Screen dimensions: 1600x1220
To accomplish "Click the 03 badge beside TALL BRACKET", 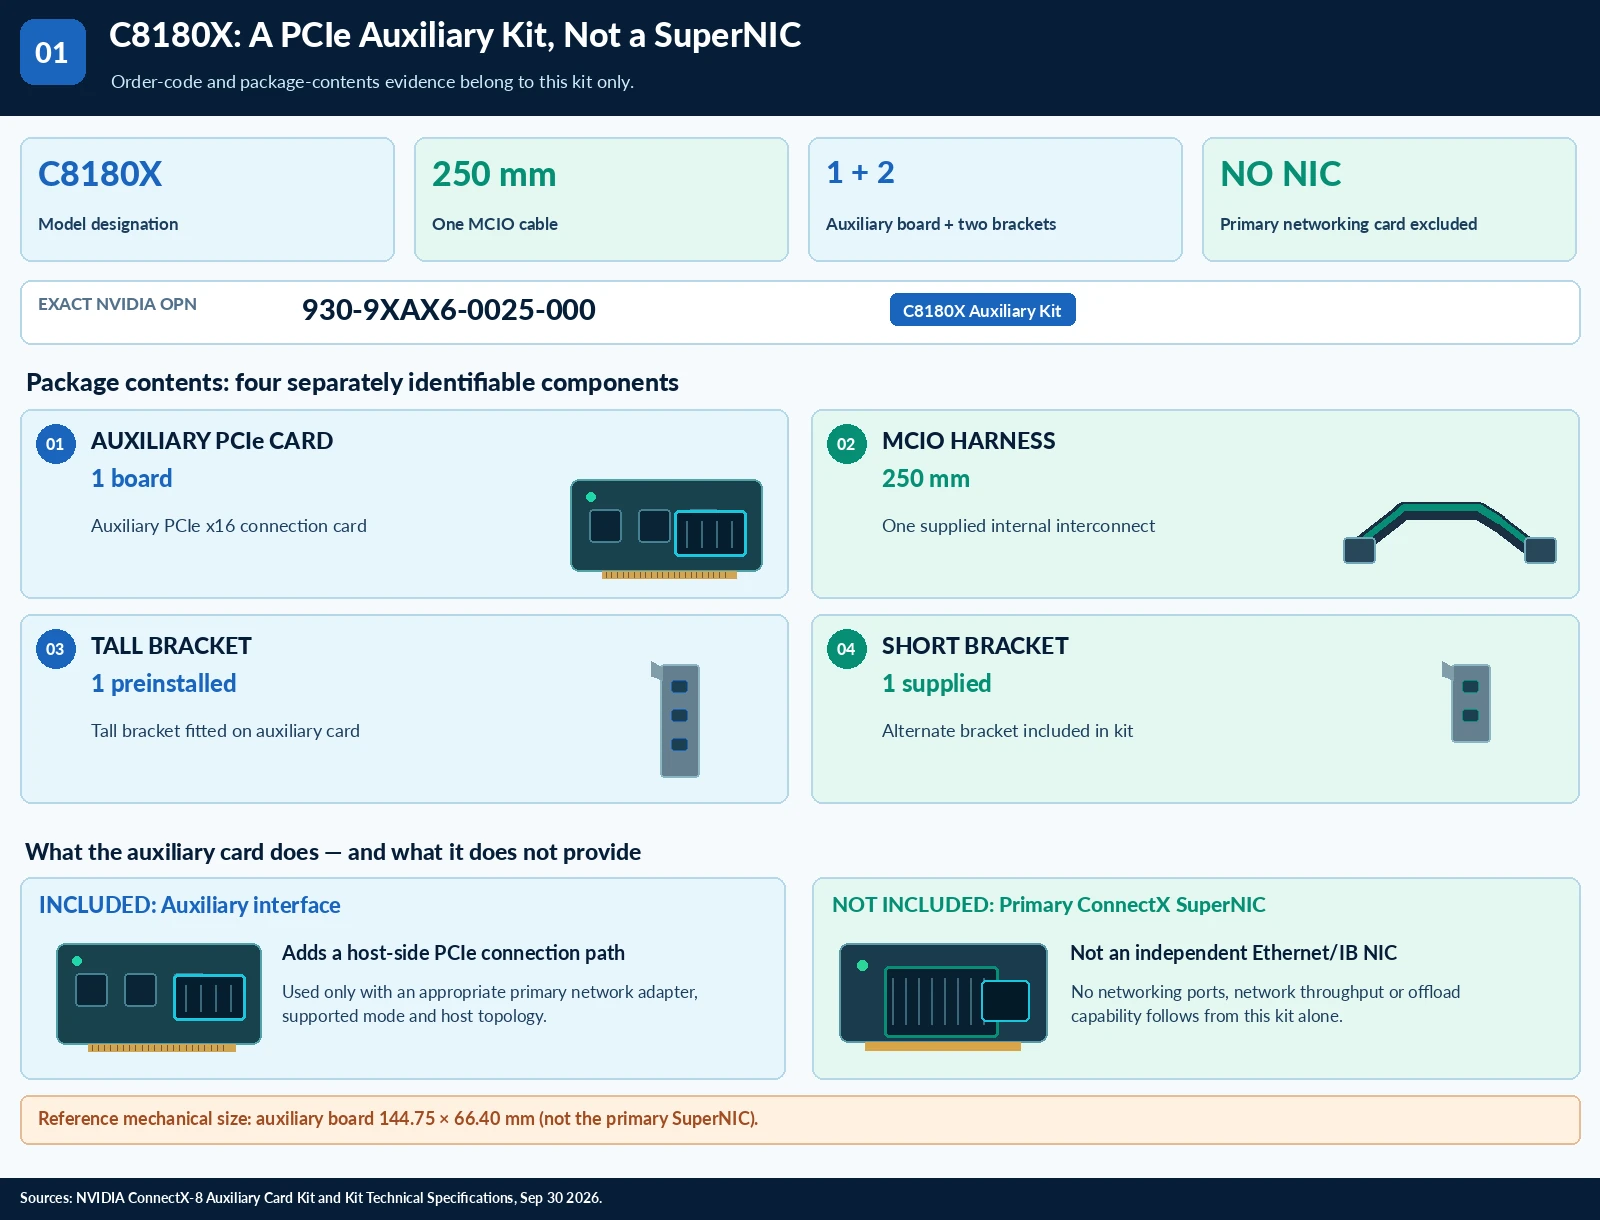I will (56, 649).
